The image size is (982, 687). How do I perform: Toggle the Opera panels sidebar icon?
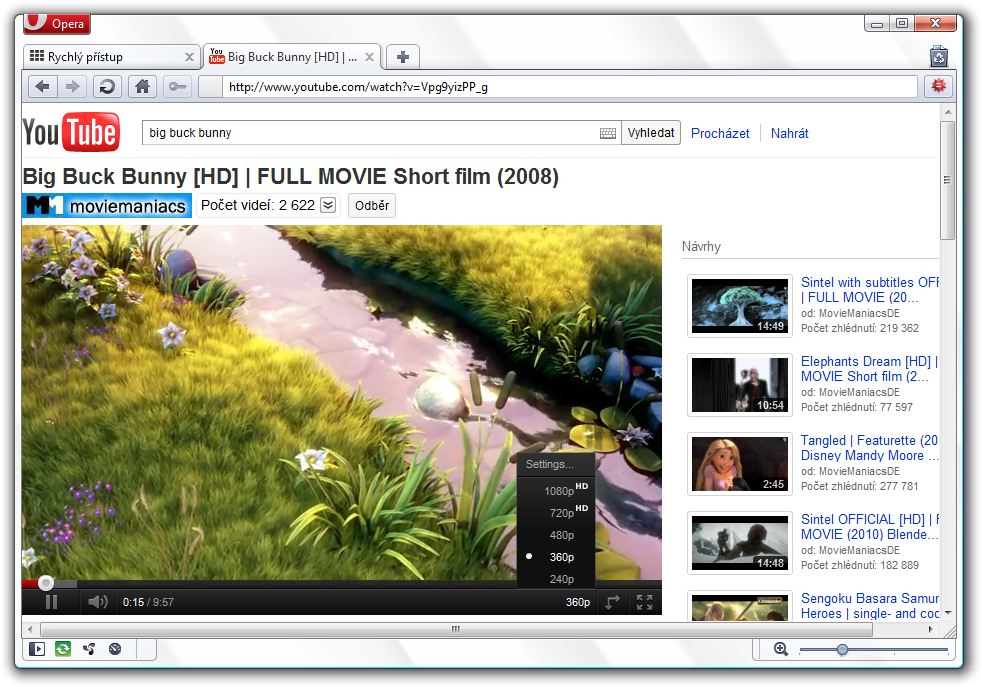pos(37,649)
